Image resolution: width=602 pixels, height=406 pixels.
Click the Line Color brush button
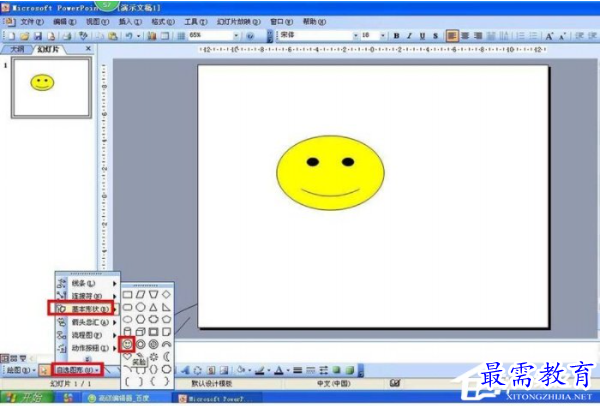(260, 370)
